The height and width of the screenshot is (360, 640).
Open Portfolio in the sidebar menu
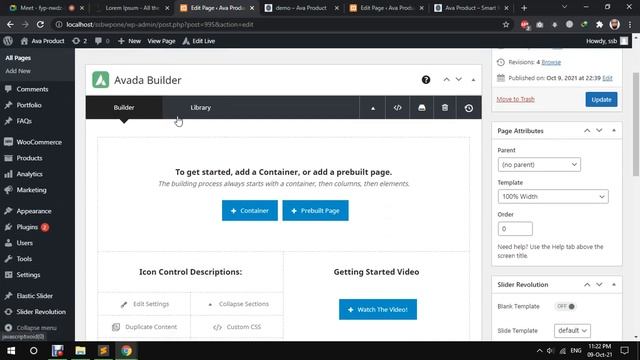[29, 105]
